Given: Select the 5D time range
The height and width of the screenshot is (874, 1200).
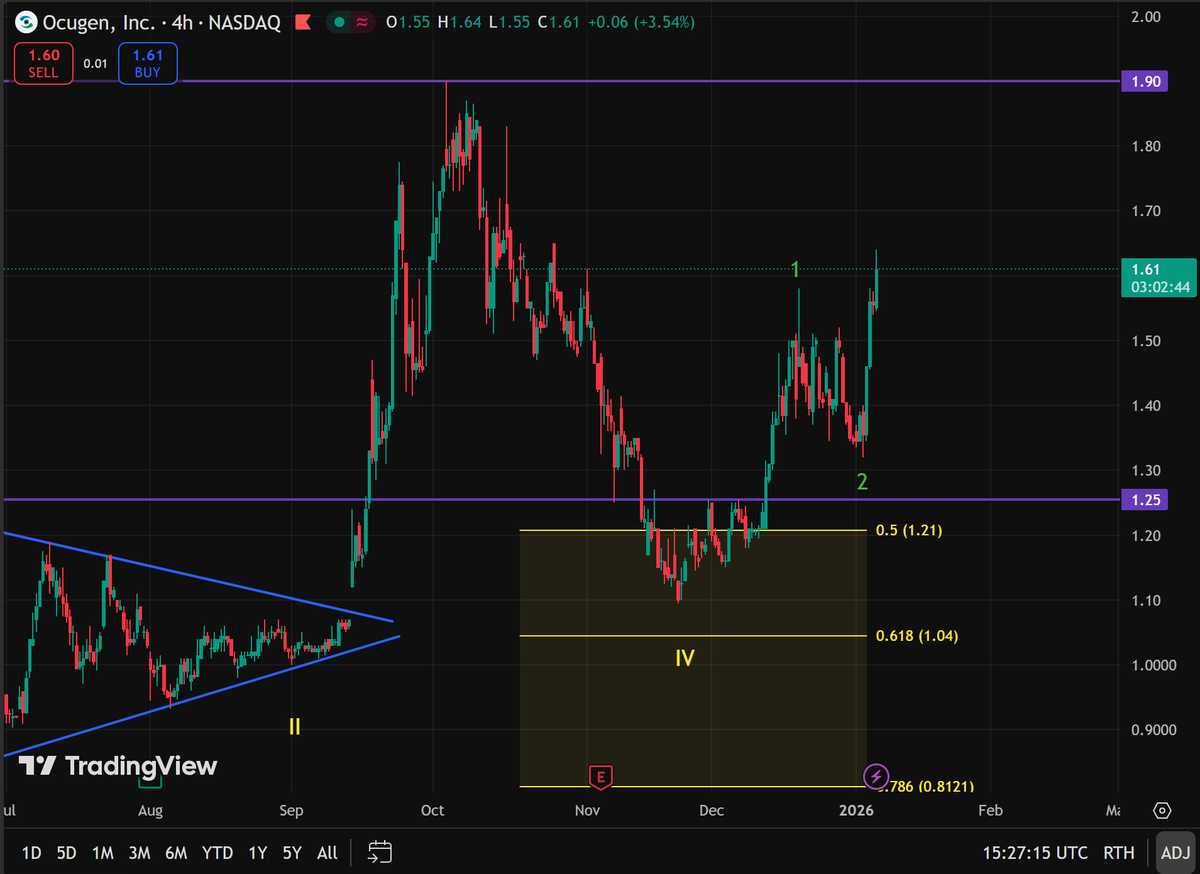Looking at the screenshot, I should tap(66, 853).
